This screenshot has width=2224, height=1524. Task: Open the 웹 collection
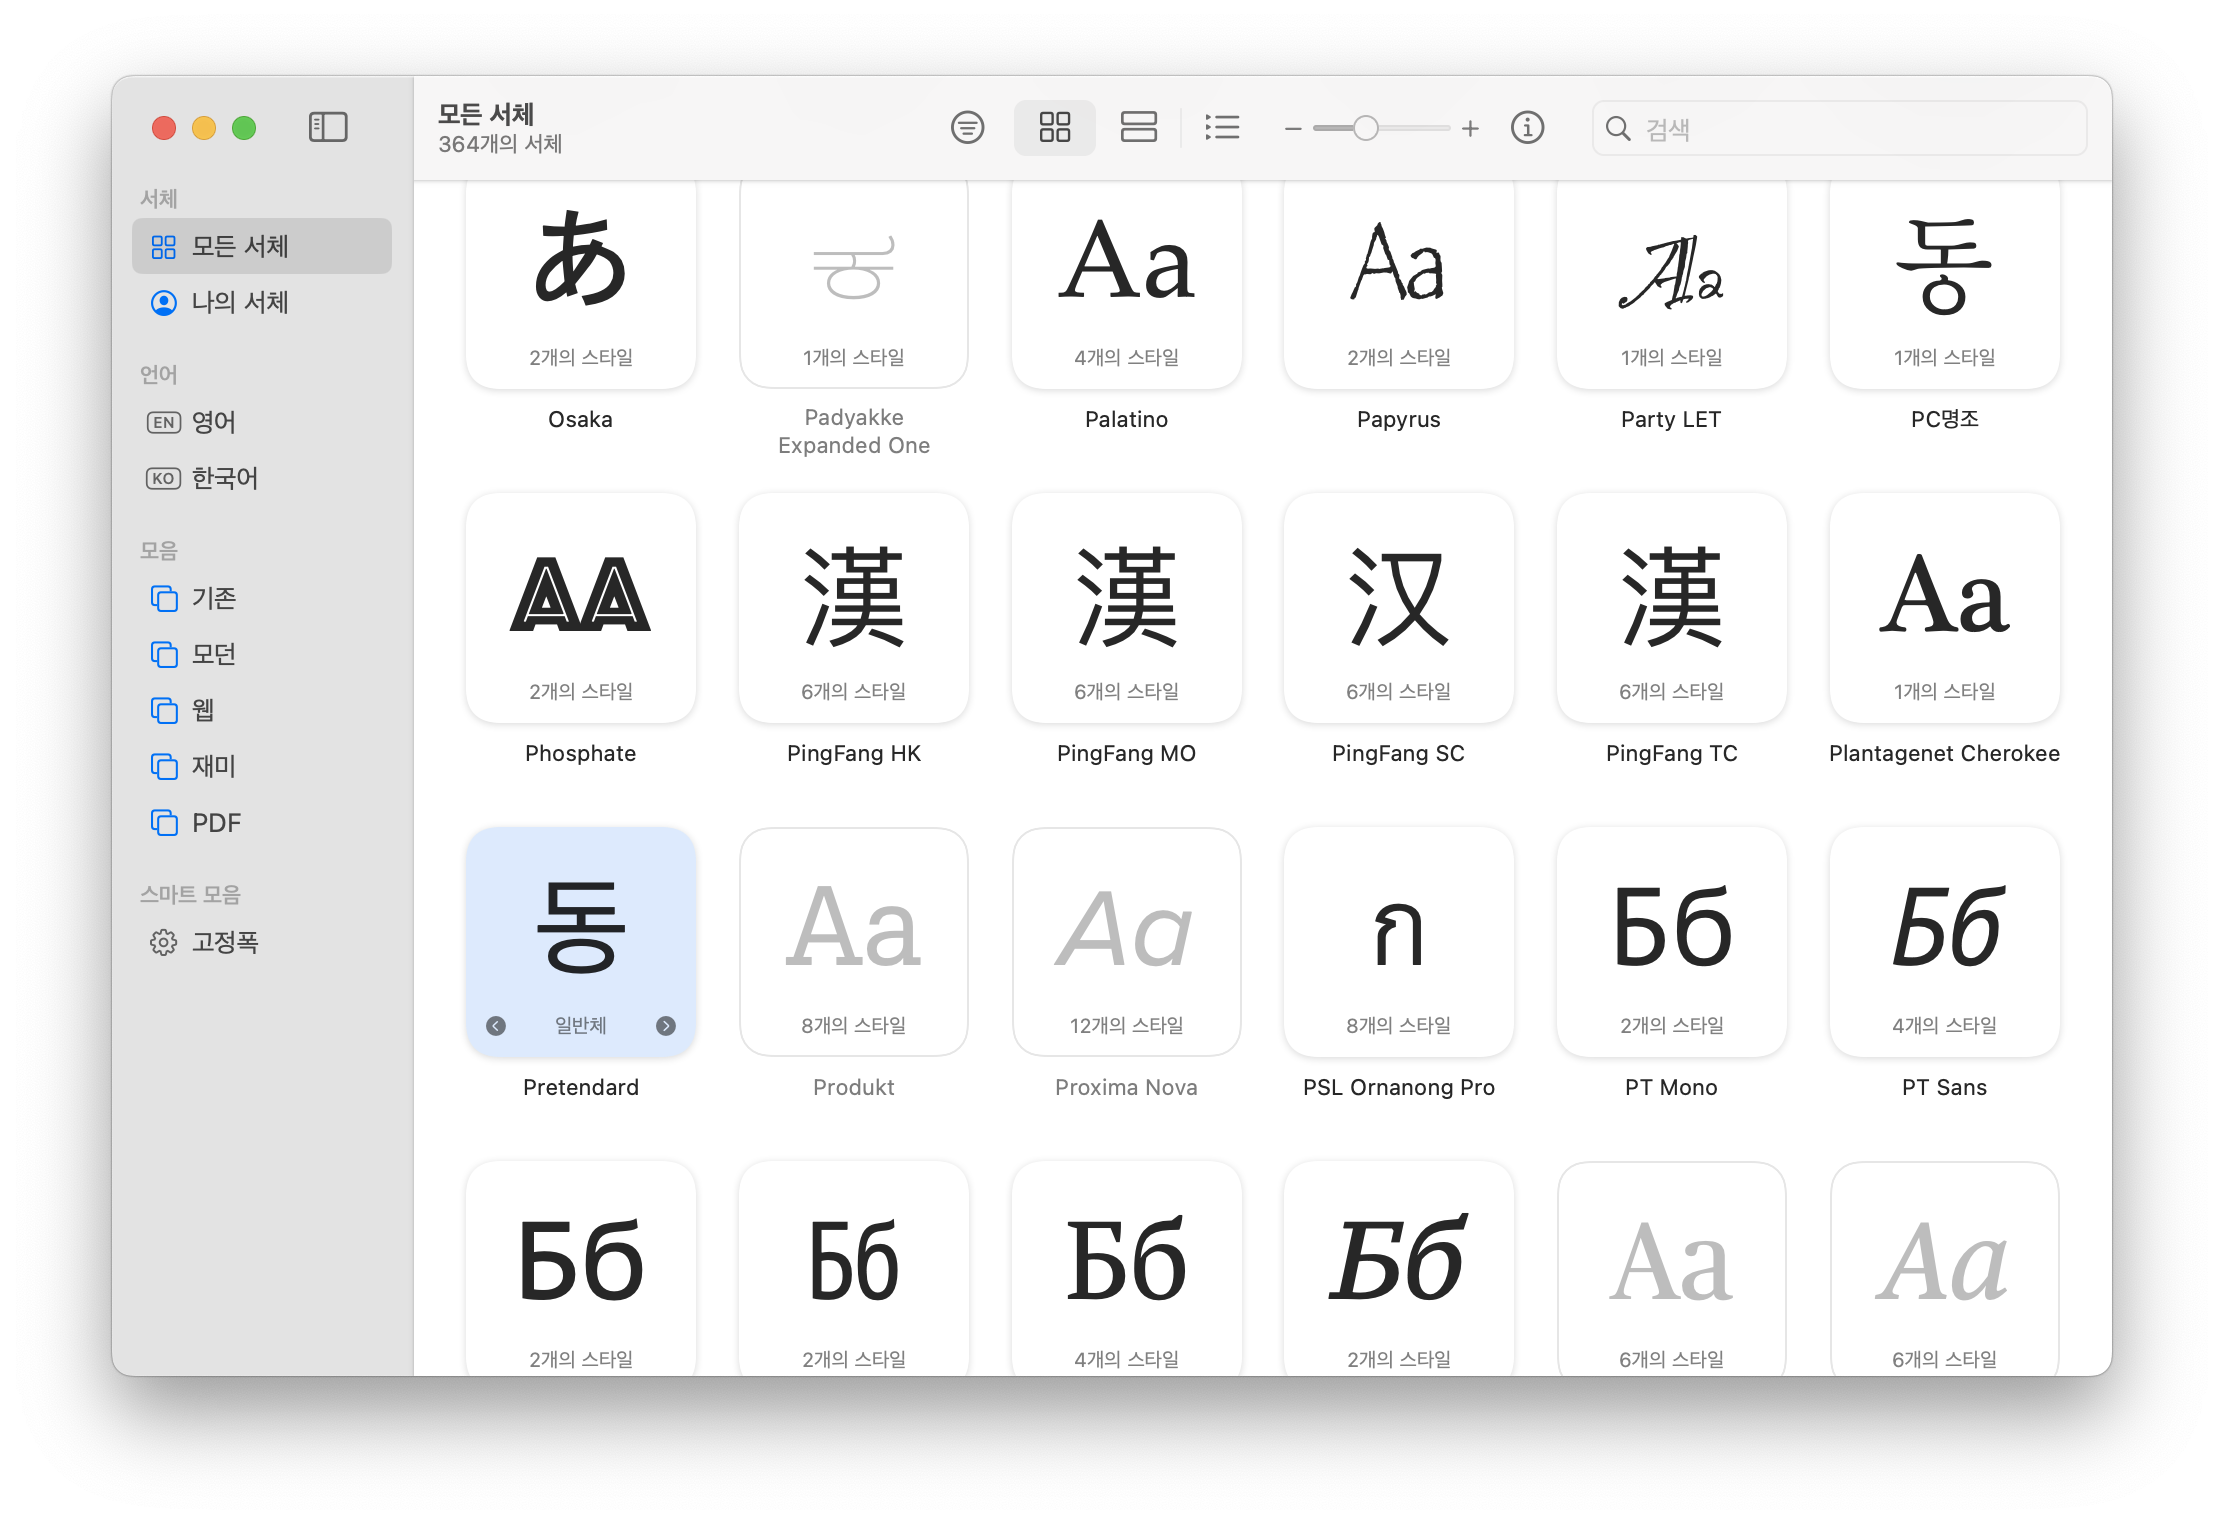[262, 710]
